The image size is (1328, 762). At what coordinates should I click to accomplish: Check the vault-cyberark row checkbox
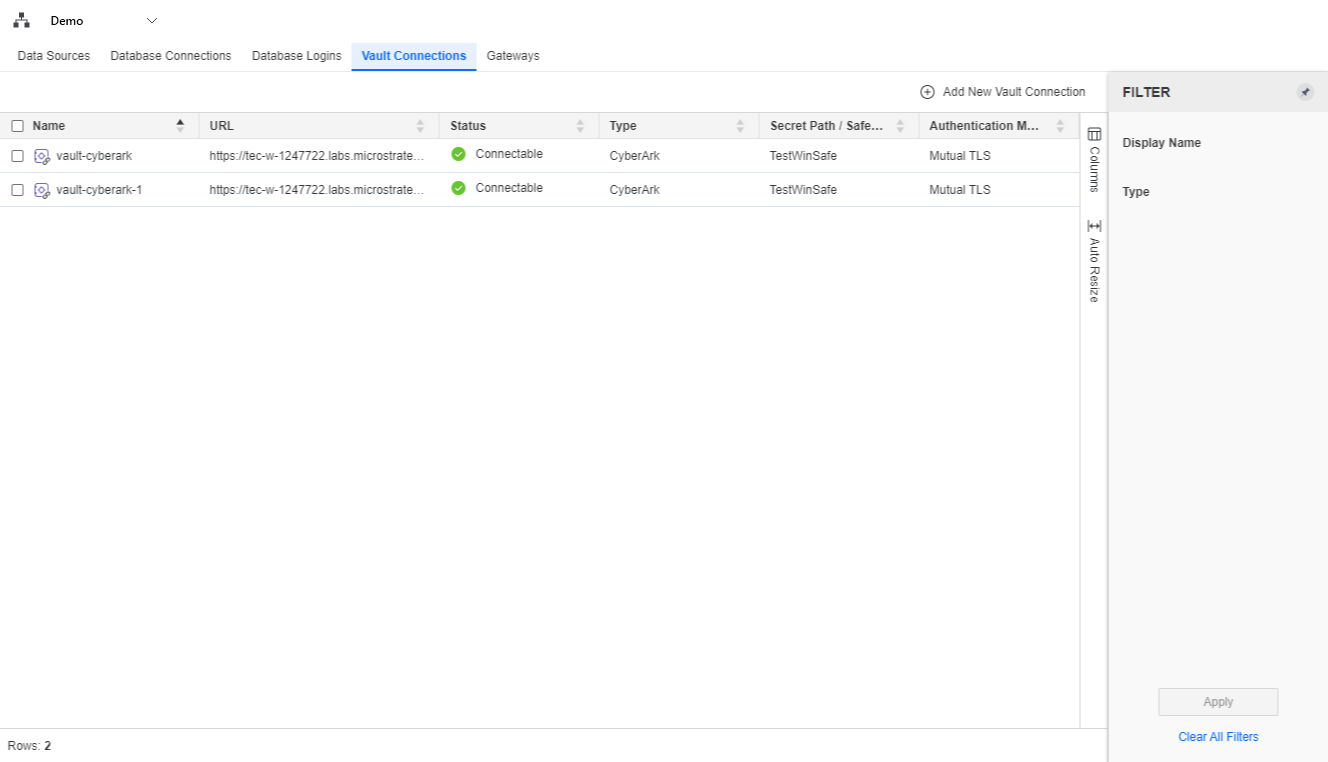[x=17, y=156]
